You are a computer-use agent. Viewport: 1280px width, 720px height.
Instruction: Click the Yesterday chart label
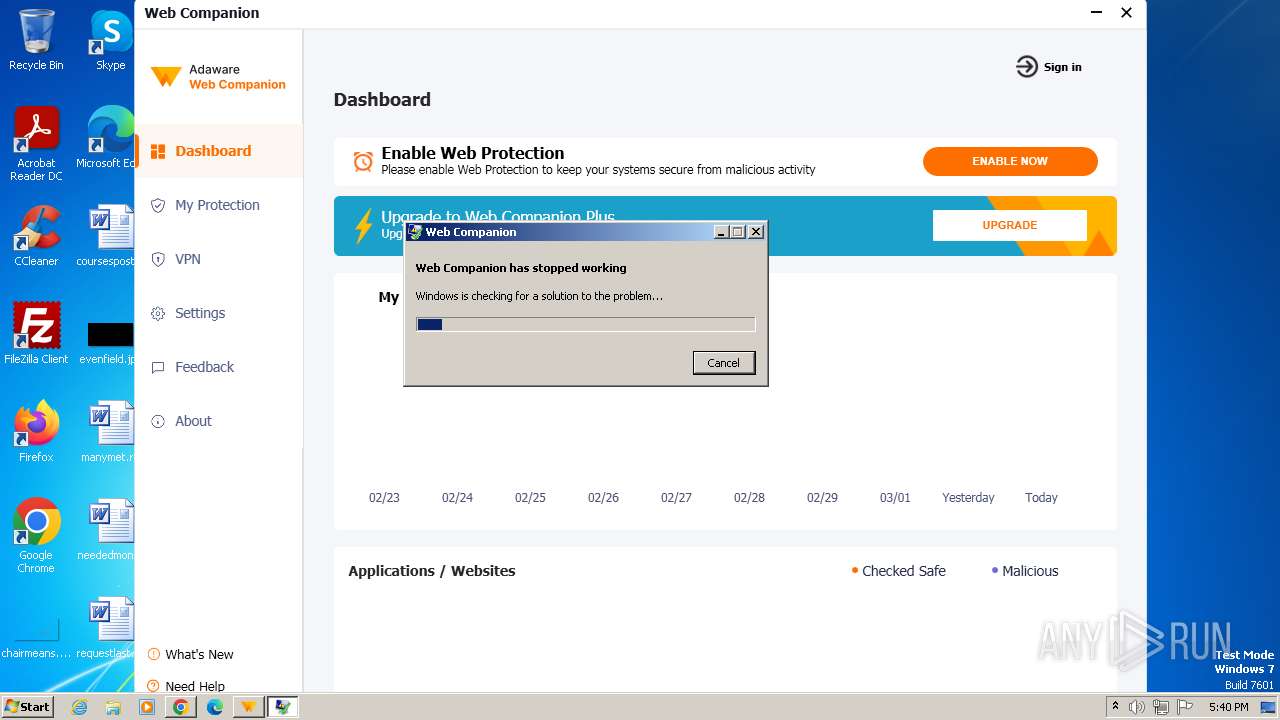[968, 497]
